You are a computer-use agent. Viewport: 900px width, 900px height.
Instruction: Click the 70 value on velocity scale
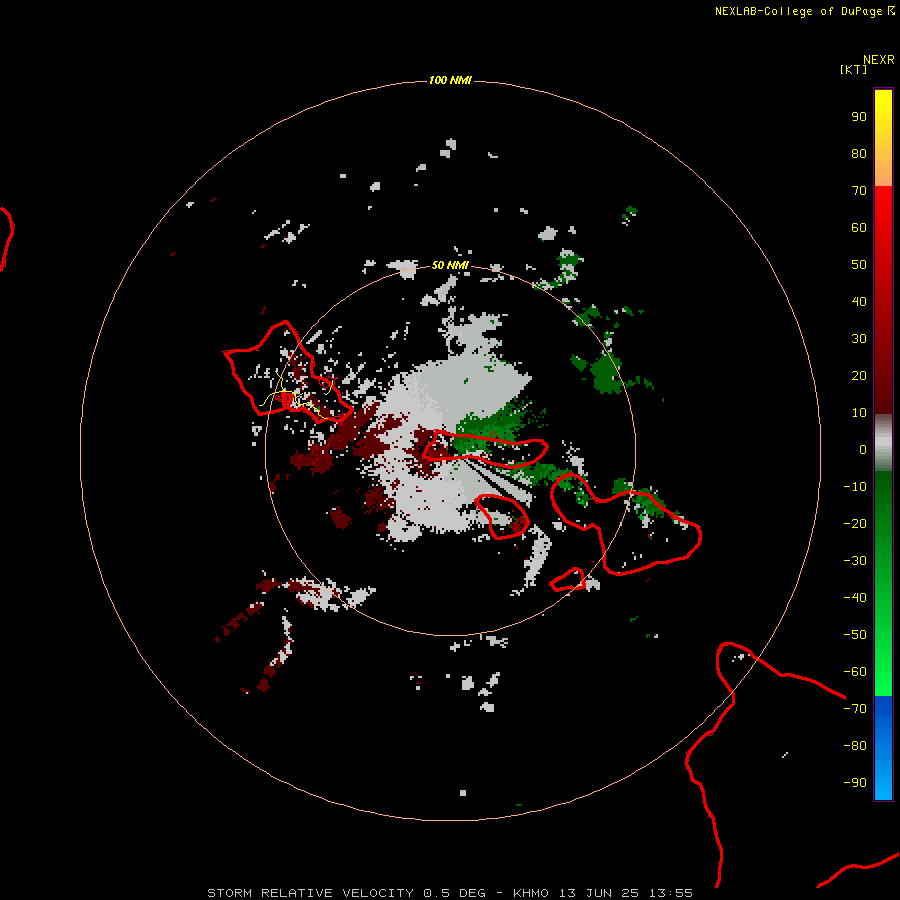859,191
